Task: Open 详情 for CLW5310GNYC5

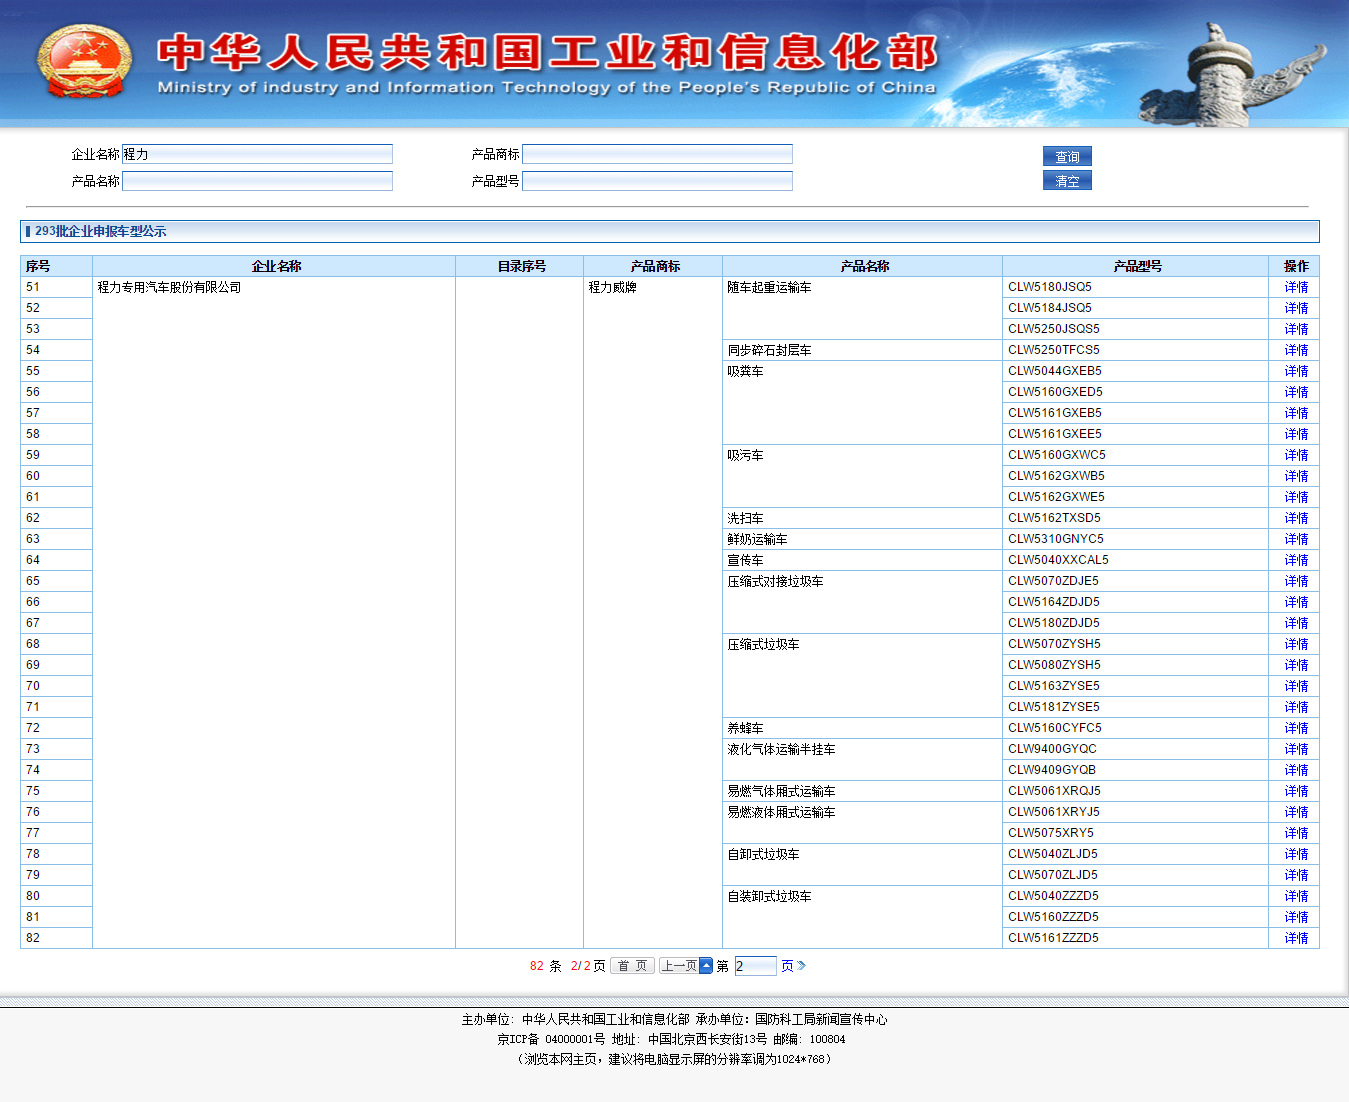Action: (x=1296, y=539)
